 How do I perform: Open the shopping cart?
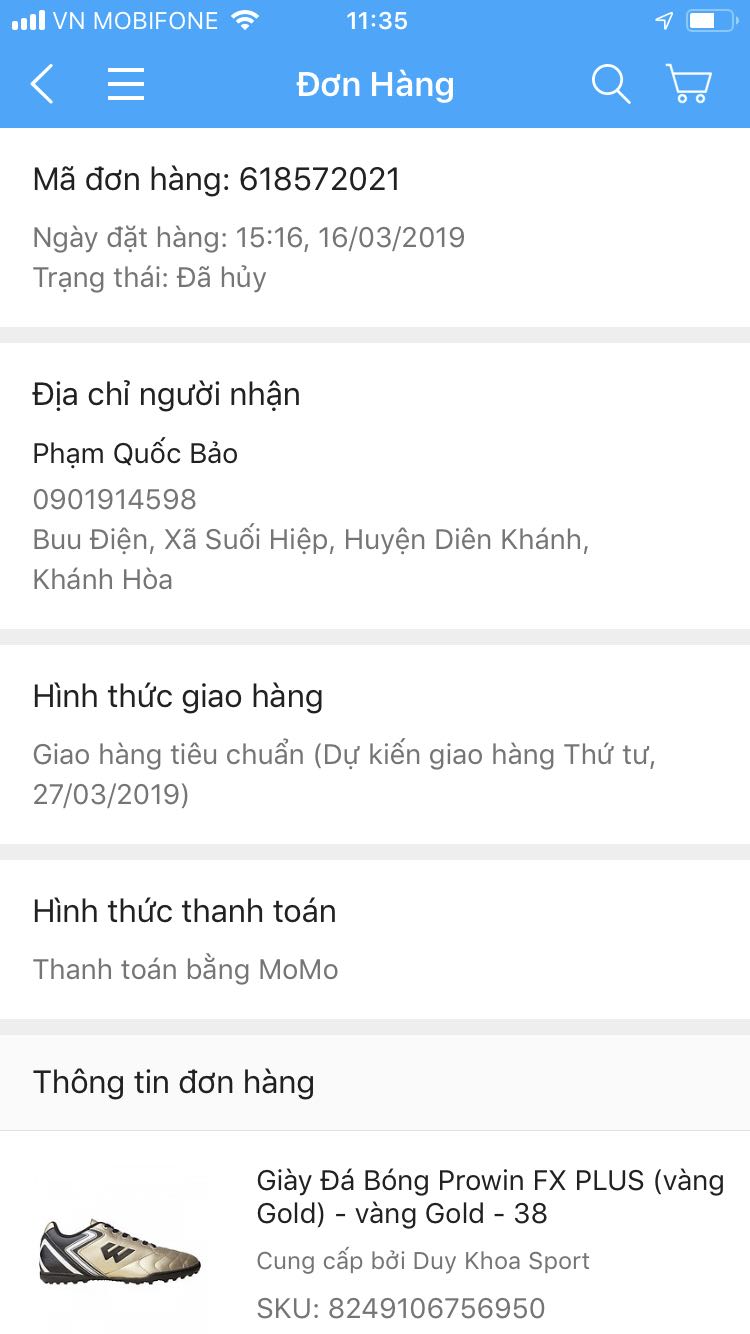point(688,84)
